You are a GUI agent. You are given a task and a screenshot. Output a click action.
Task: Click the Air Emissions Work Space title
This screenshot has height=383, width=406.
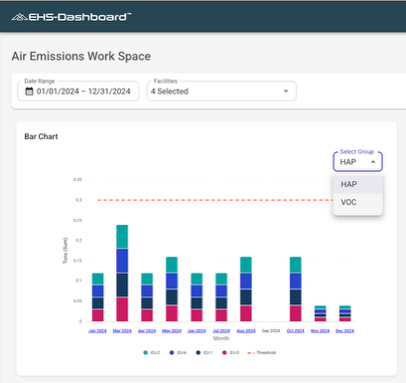pyautogui.click(x=81, y=56)
